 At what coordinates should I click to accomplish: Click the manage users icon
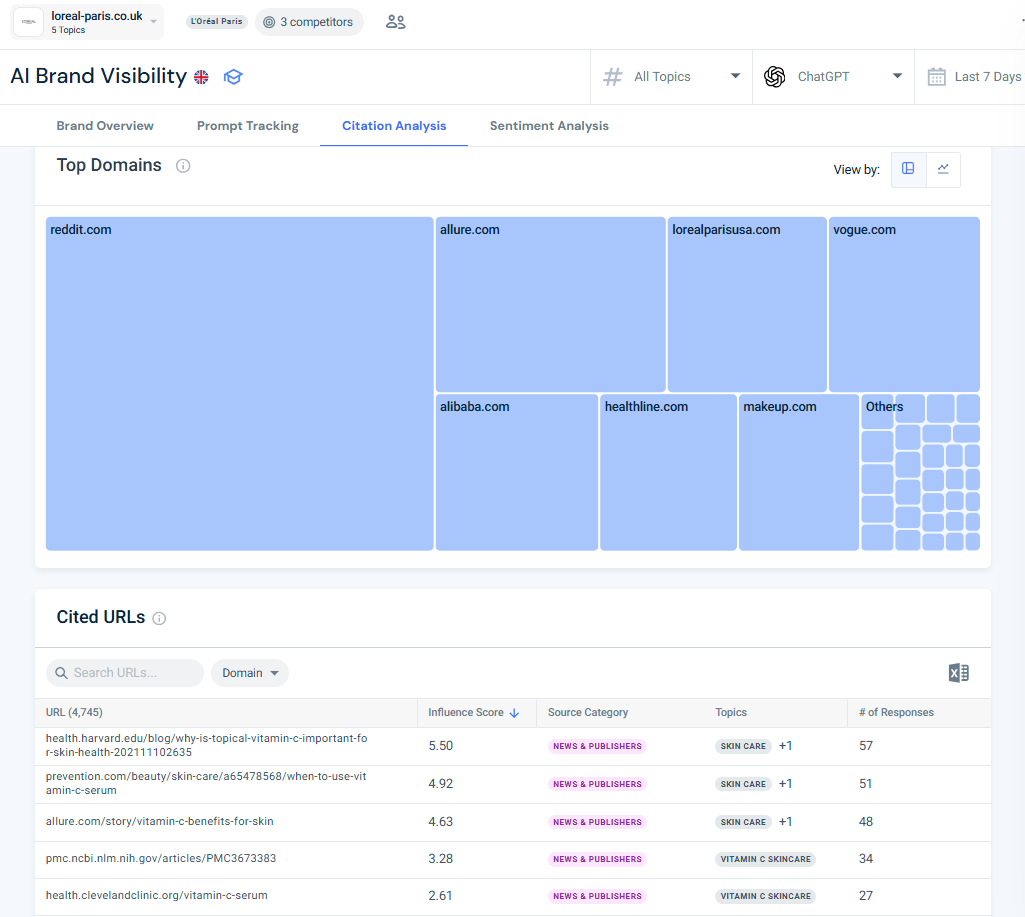point(395,22)
